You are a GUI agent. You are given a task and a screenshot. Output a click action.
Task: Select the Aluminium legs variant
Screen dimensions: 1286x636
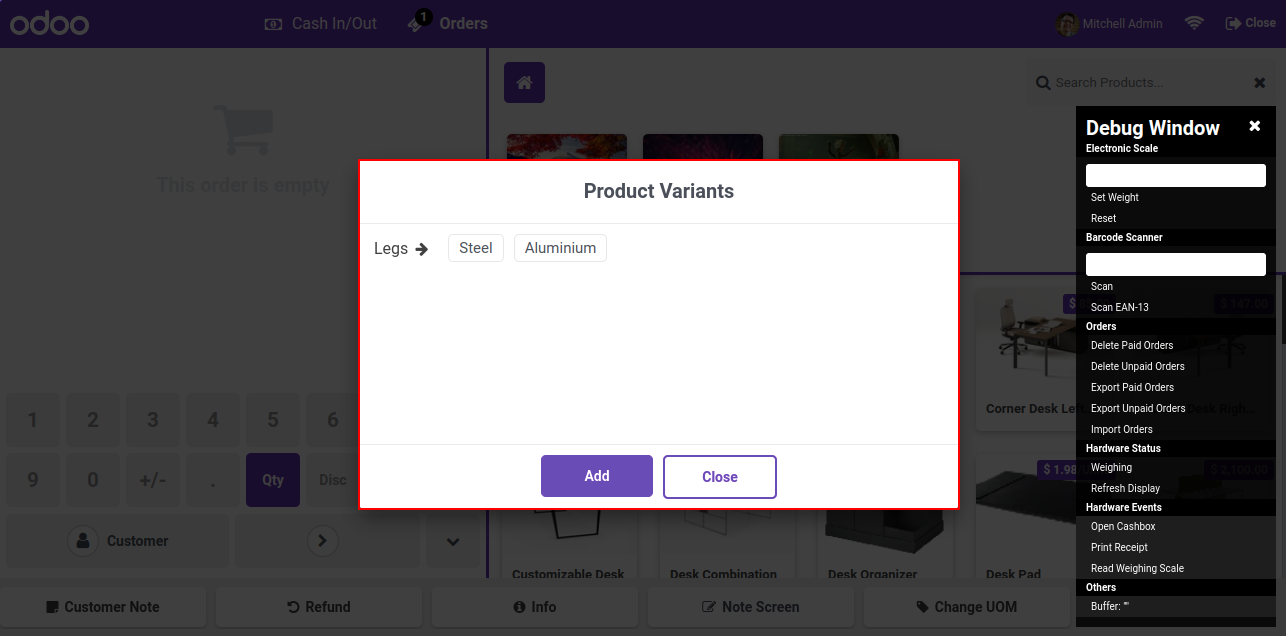[x=560, y=248]
